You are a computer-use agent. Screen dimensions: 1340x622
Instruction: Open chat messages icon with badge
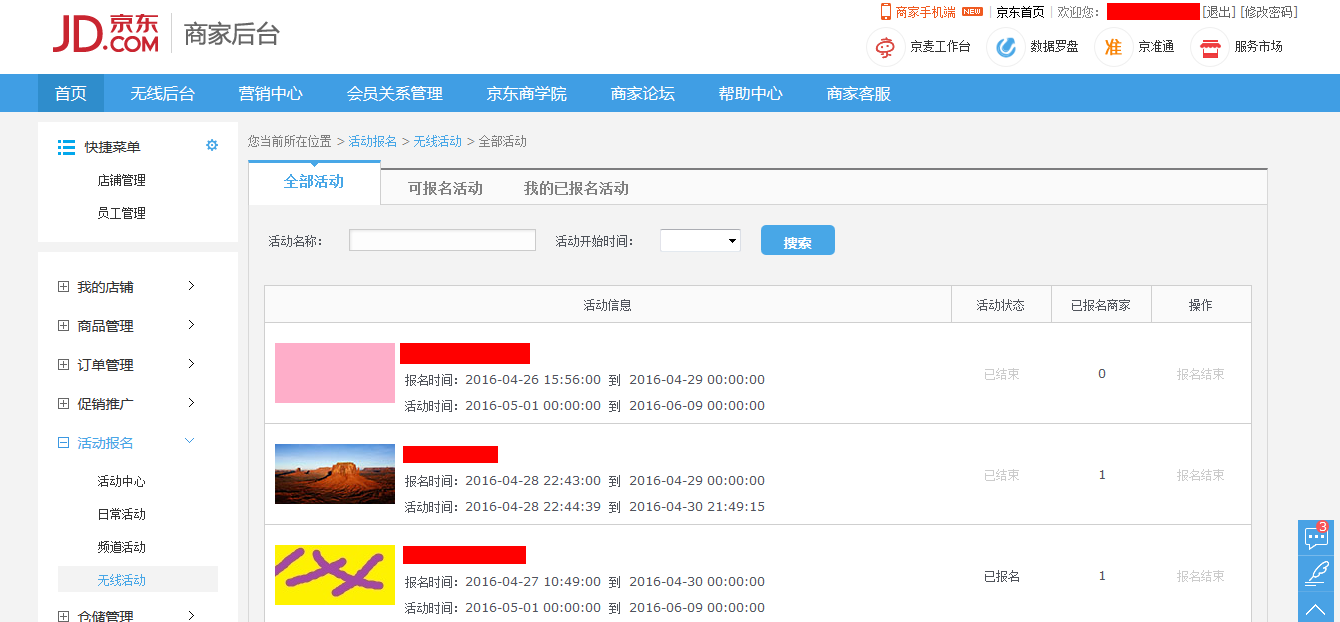pos(1316,538)
